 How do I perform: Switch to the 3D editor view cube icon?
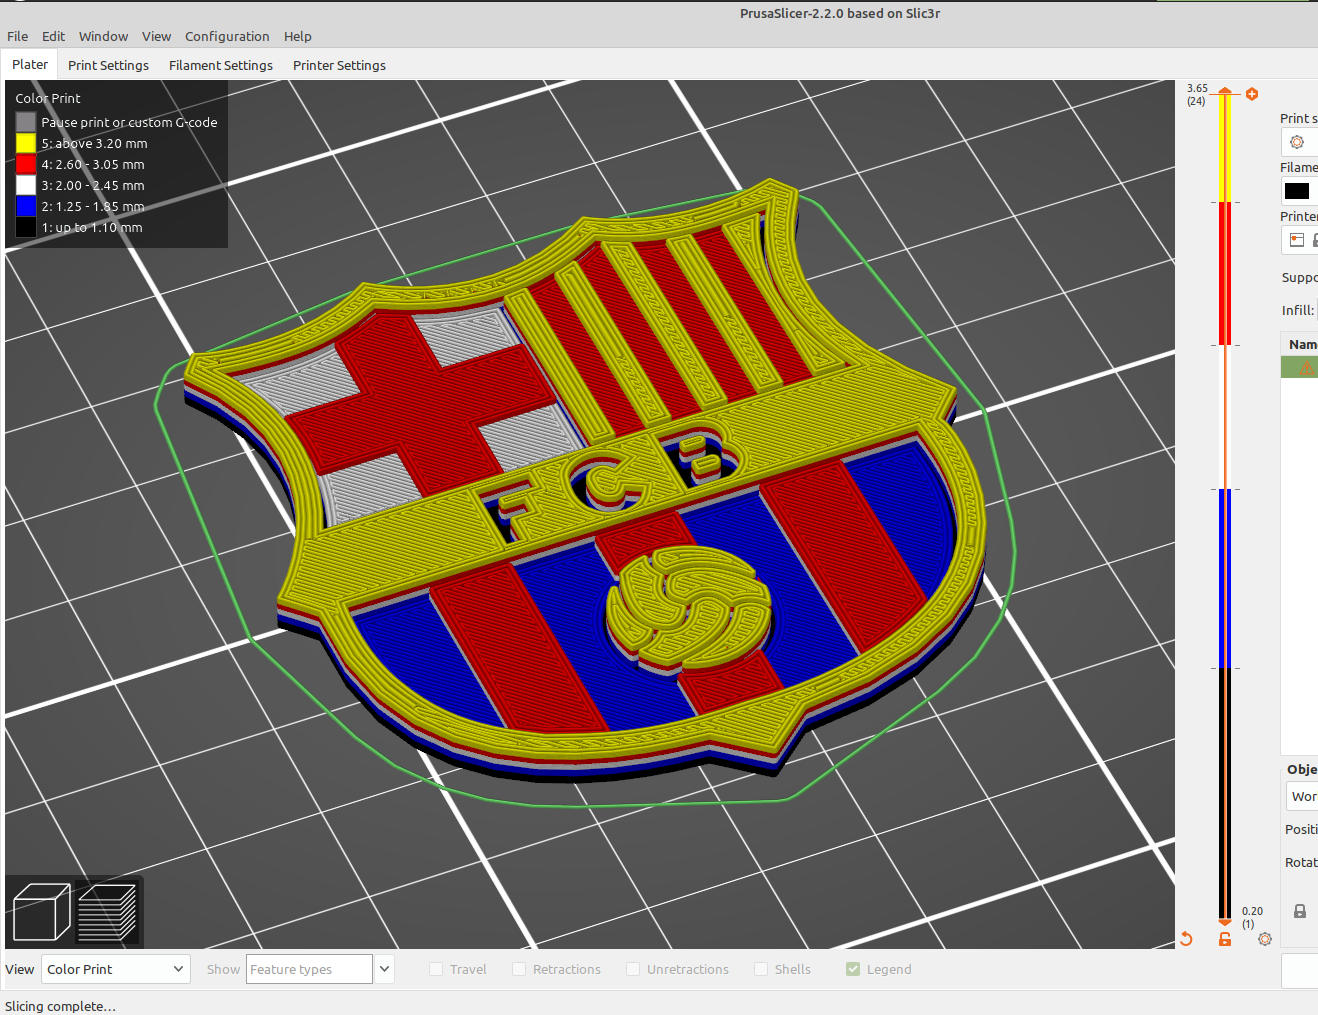(x=41, y=912)
